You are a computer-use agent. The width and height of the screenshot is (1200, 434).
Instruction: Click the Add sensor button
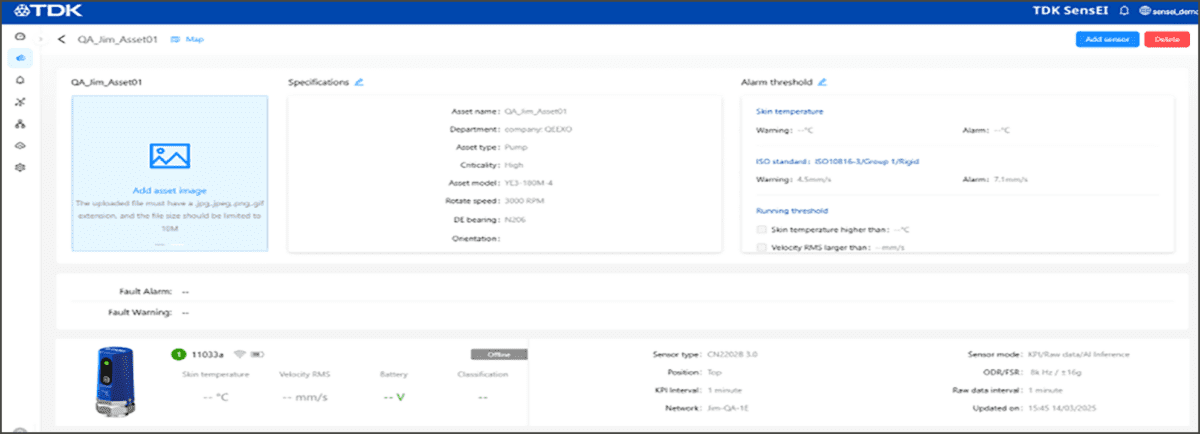pyautogui.click(x=1107, y=39)
